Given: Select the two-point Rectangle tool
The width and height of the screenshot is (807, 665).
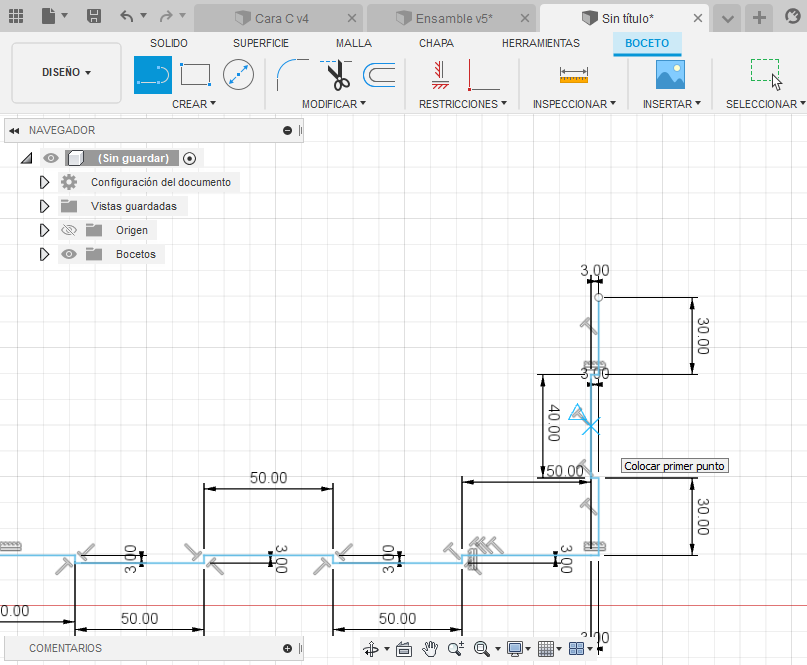Looking at the screenshot, I should point(195,75).
